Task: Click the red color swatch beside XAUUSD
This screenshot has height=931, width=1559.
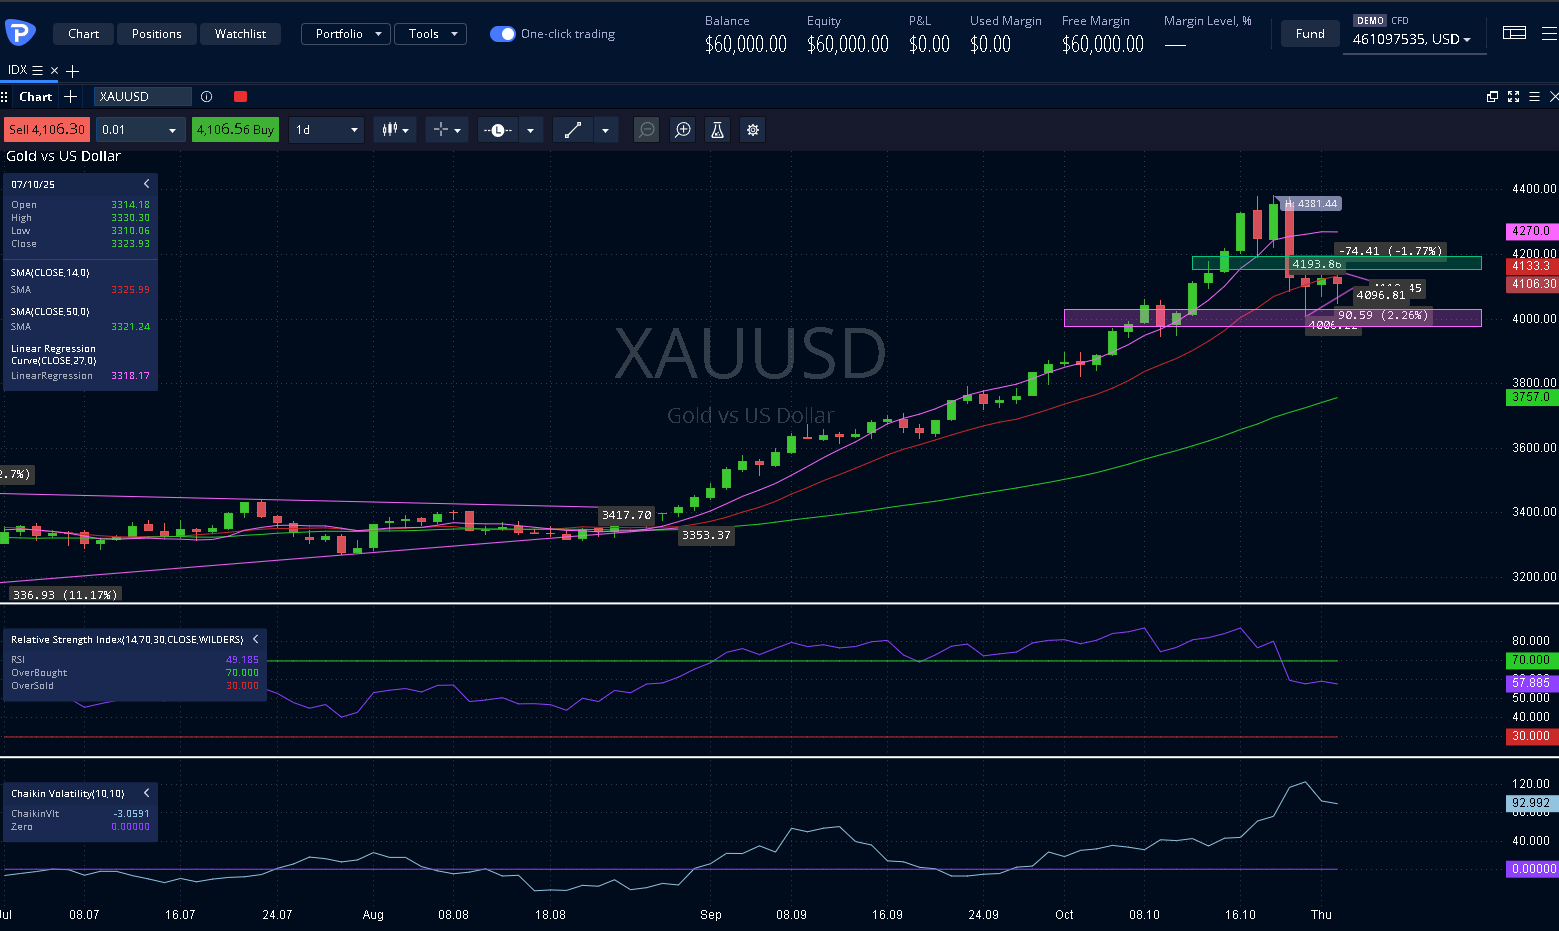Action: pos(240,97)
